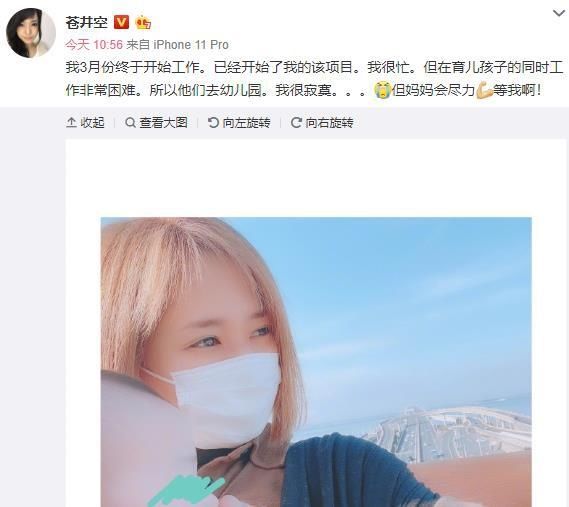Viewport: 569px width, 507px height.
Task: Click the 收起 upward arrow icon
Action: tap(71, 123)
